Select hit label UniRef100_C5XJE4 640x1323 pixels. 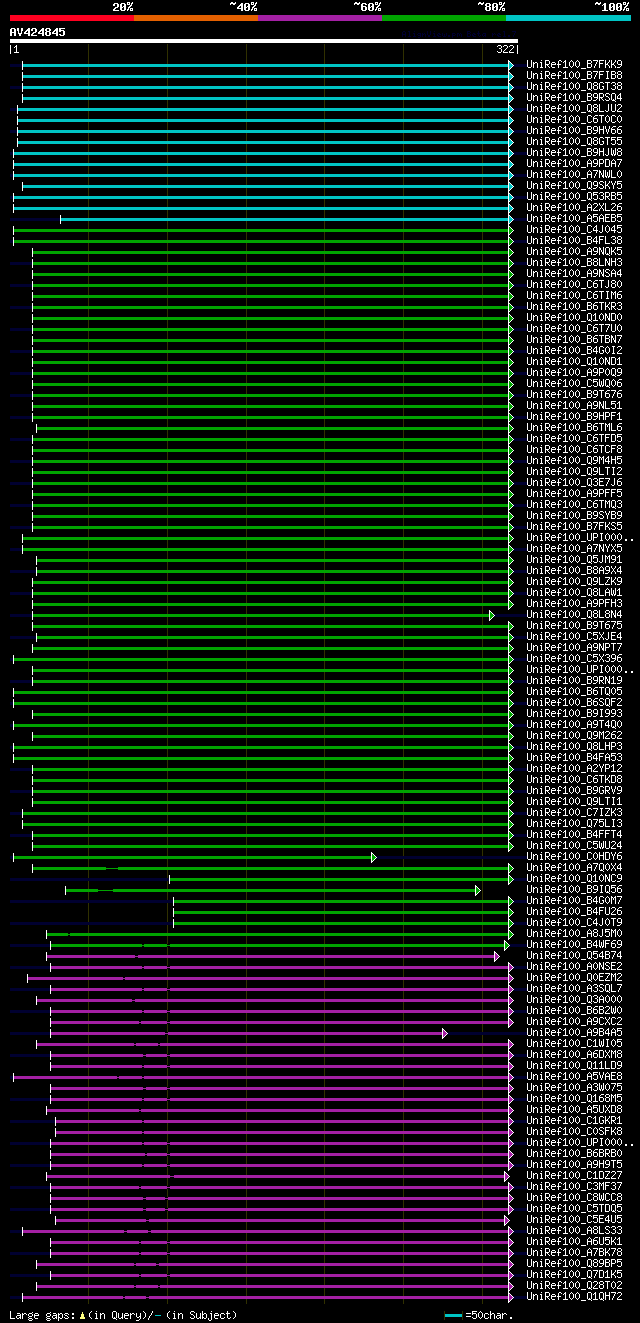coord(574,637)
